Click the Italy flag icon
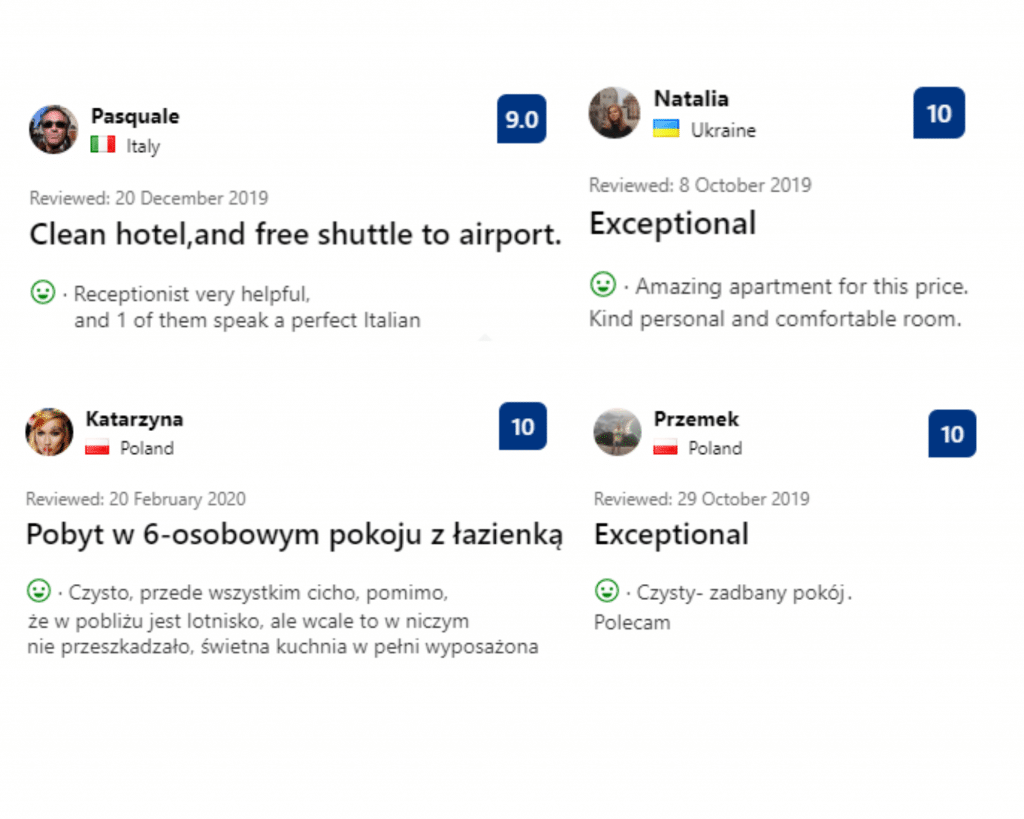The width and height of the screenshot is (1024, 819). [102, 145]
